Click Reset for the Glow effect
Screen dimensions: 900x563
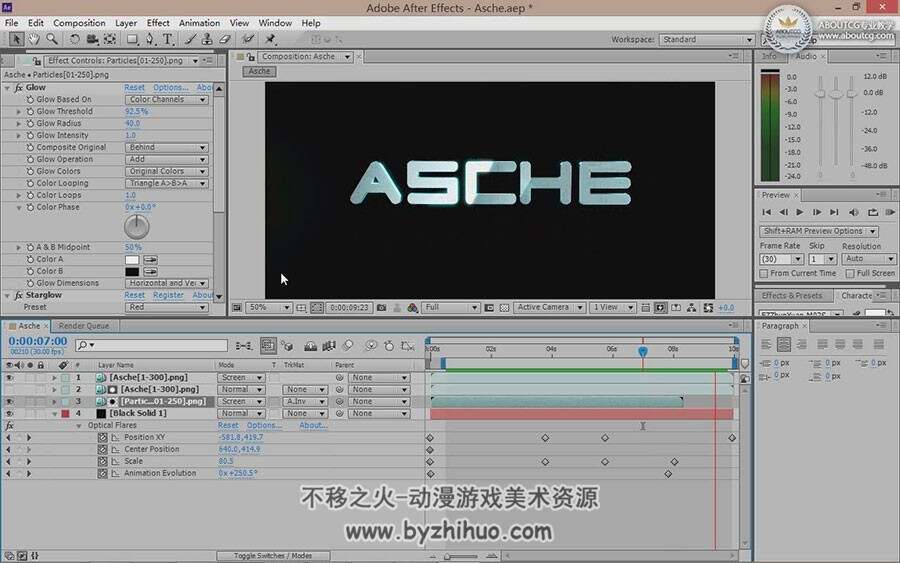[134, 87]
